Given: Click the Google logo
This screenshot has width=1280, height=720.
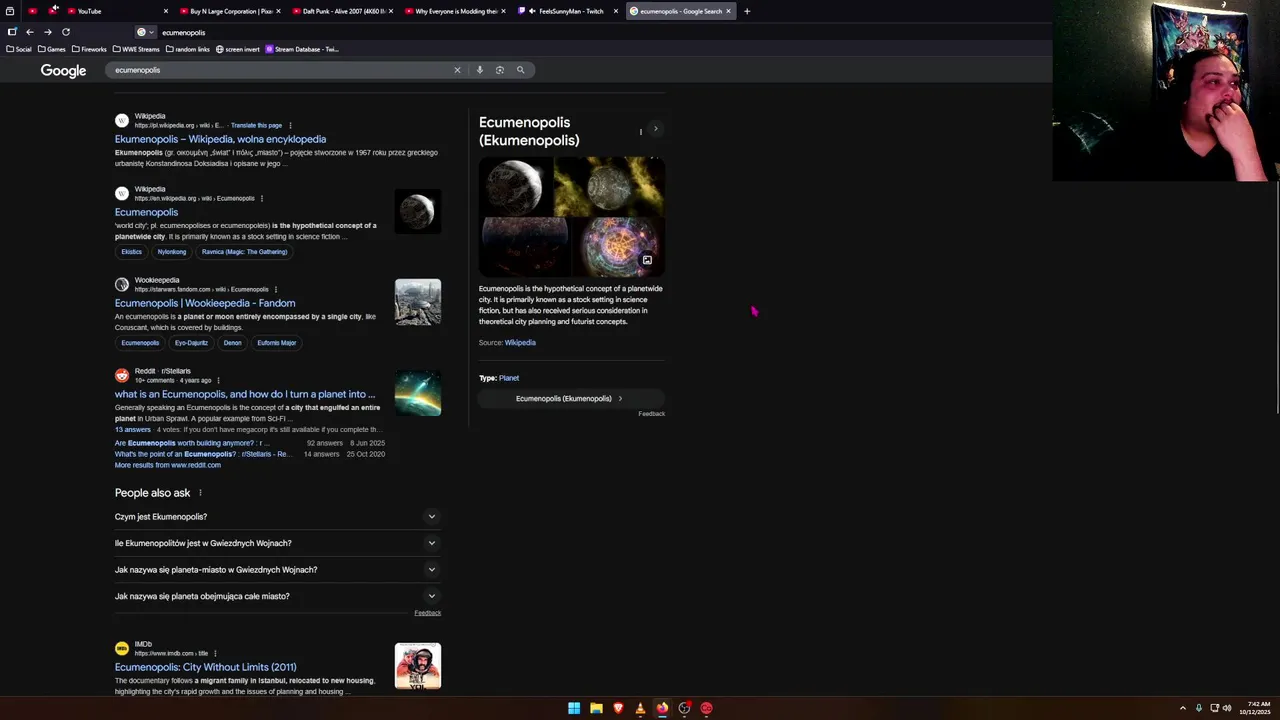Looking at the screenshot, I should click(63, 70).
